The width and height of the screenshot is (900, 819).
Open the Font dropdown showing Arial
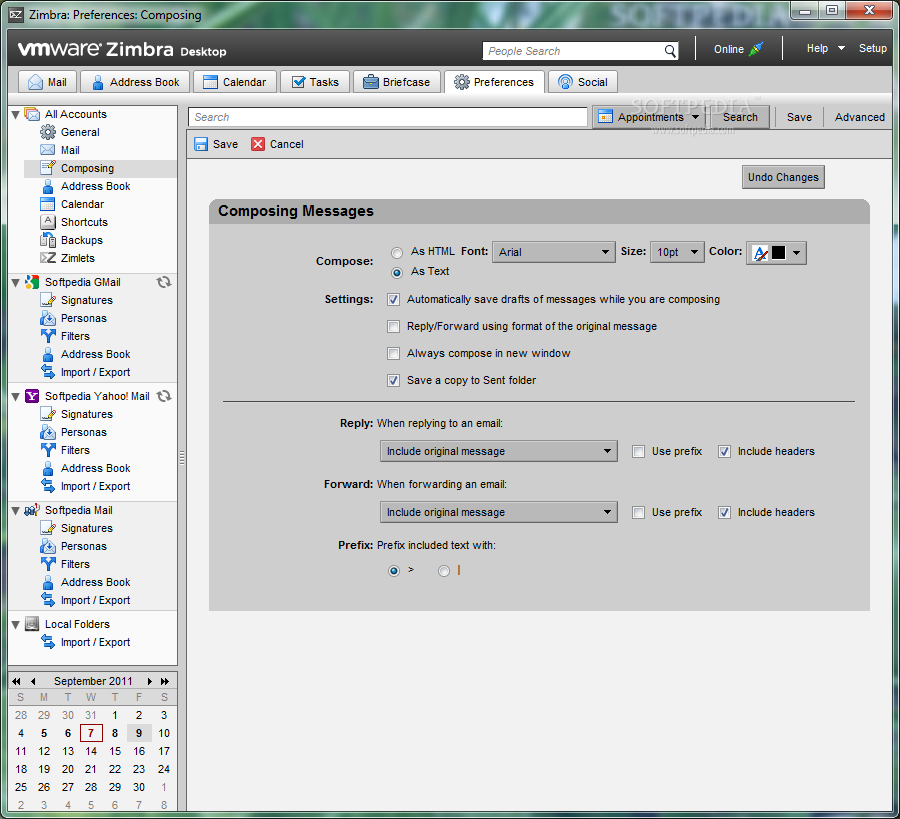pos(554,252)
